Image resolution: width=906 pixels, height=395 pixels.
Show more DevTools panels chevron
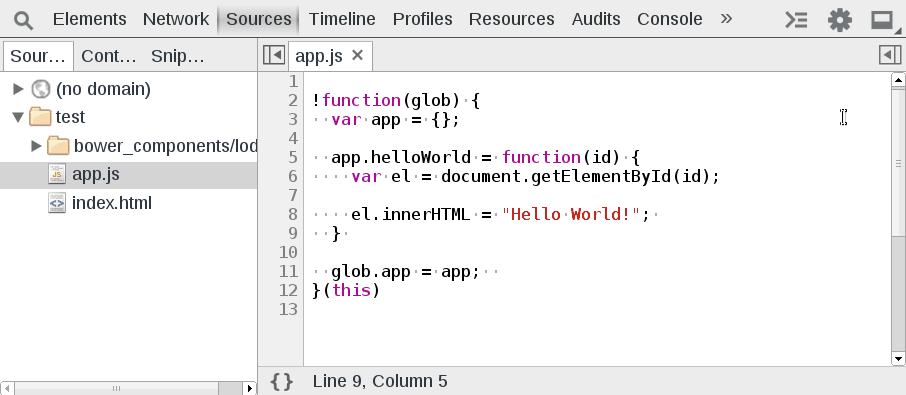(x=726, y=18)
